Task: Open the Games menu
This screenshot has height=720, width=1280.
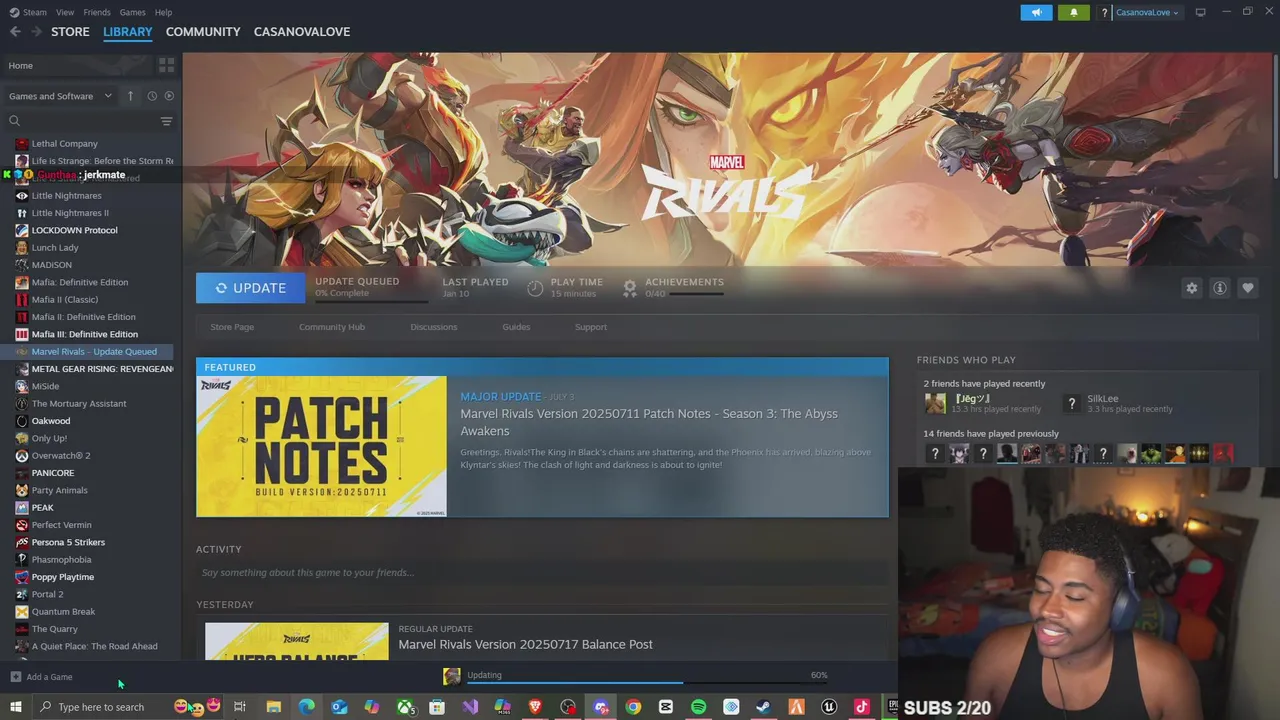Action: click(132, 12)
